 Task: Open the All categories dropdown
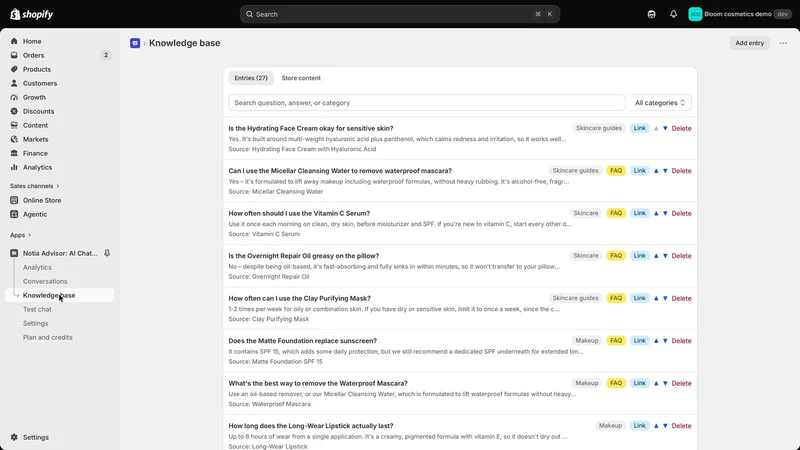click(660, 103)
